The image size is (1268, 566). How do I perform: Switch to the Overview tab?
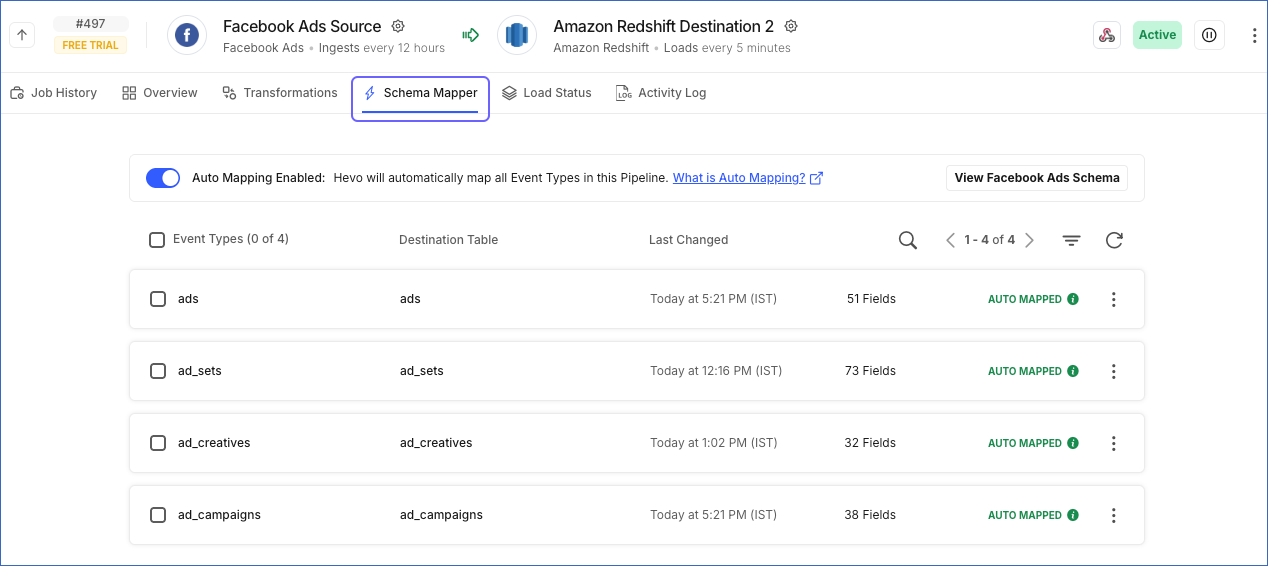pos(160,93)
